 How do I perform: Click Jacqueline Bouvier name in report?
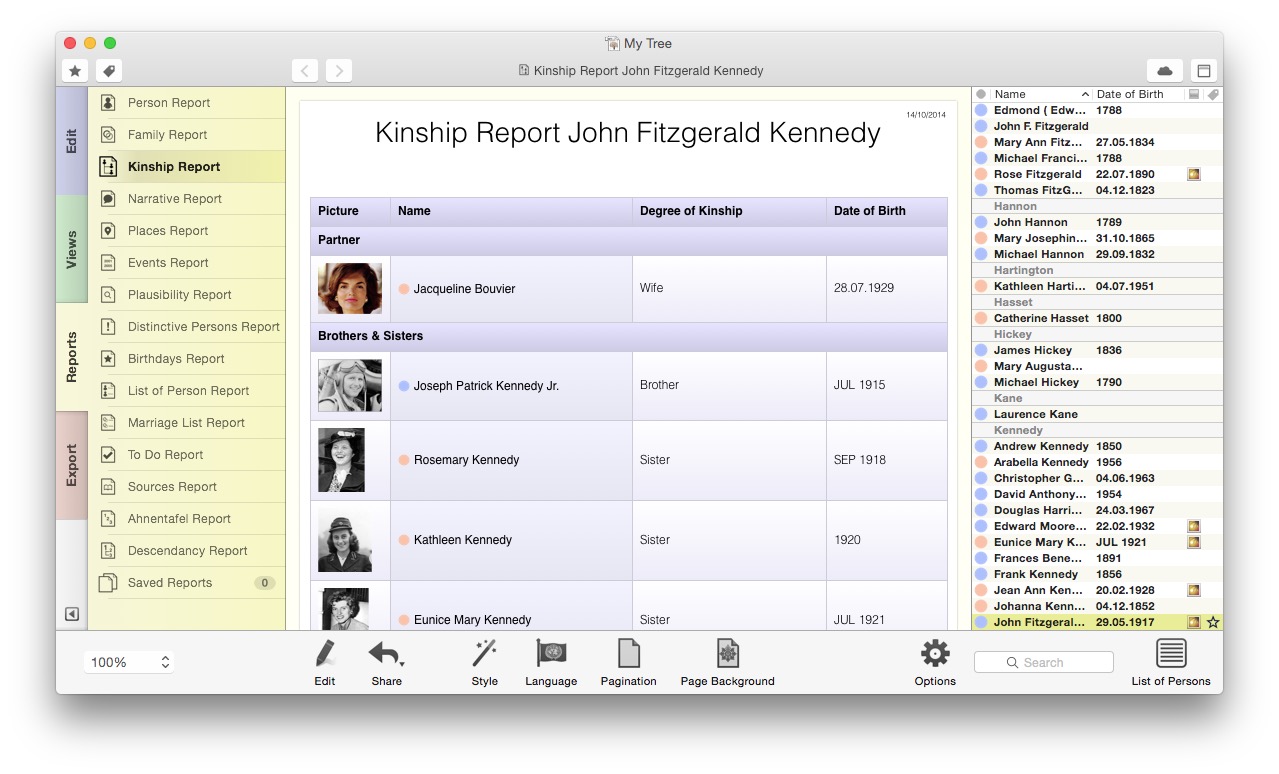pyautogui.click(x=464, y=289)
